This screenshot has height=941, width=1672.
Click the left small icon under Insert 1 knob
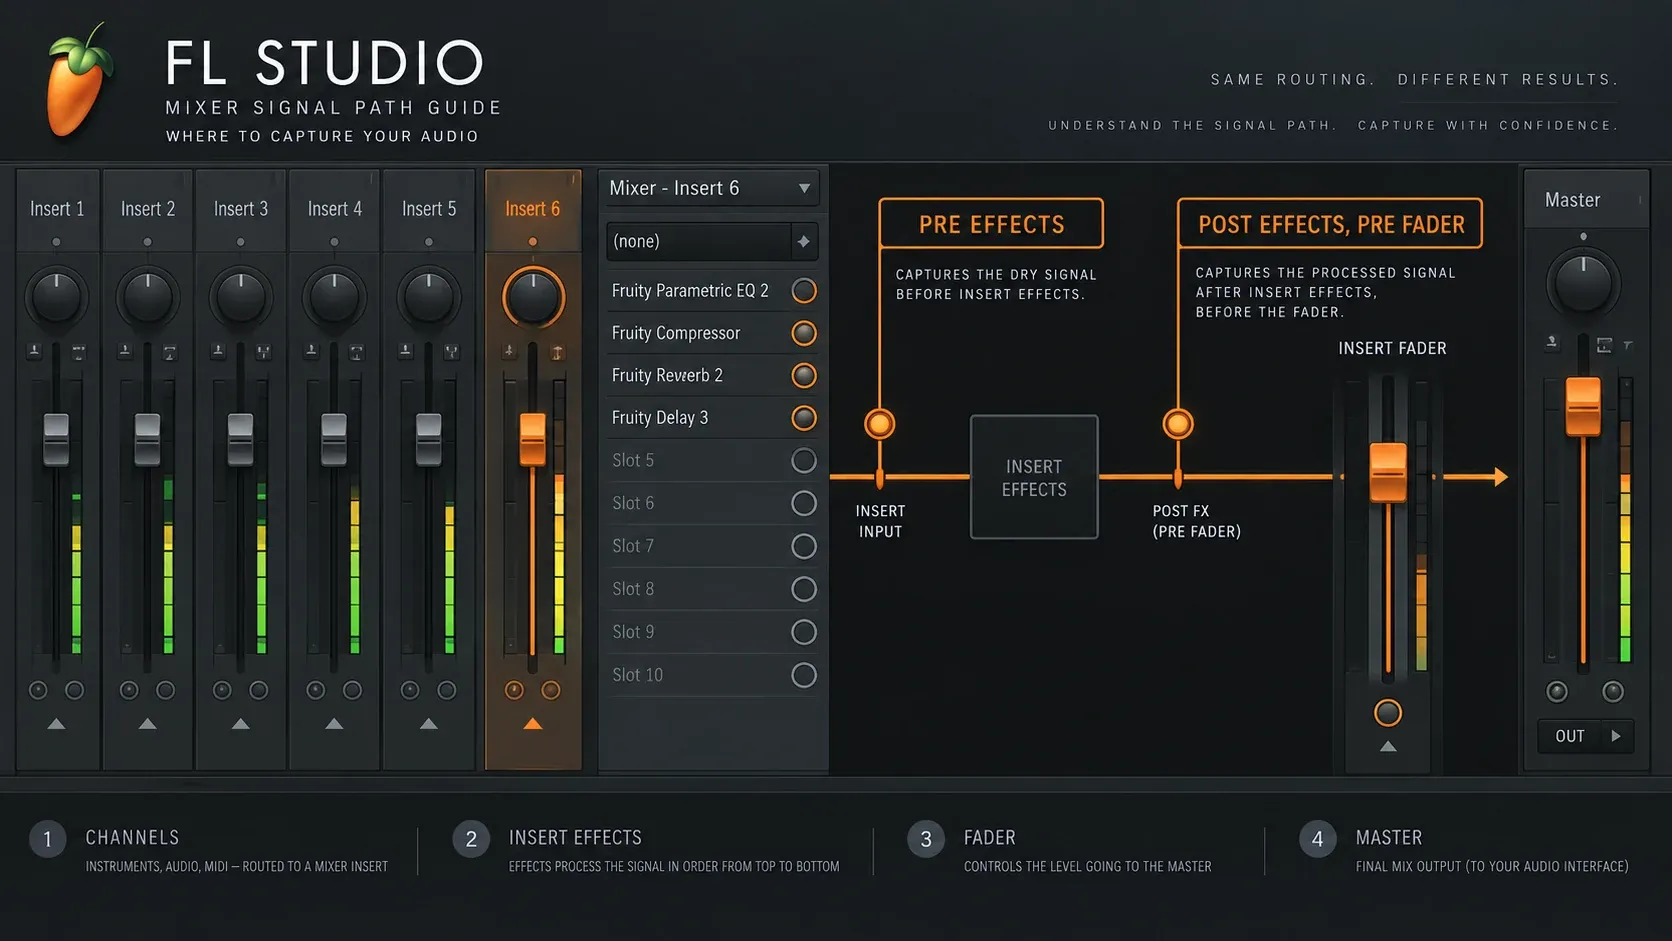tap(34, 351)
